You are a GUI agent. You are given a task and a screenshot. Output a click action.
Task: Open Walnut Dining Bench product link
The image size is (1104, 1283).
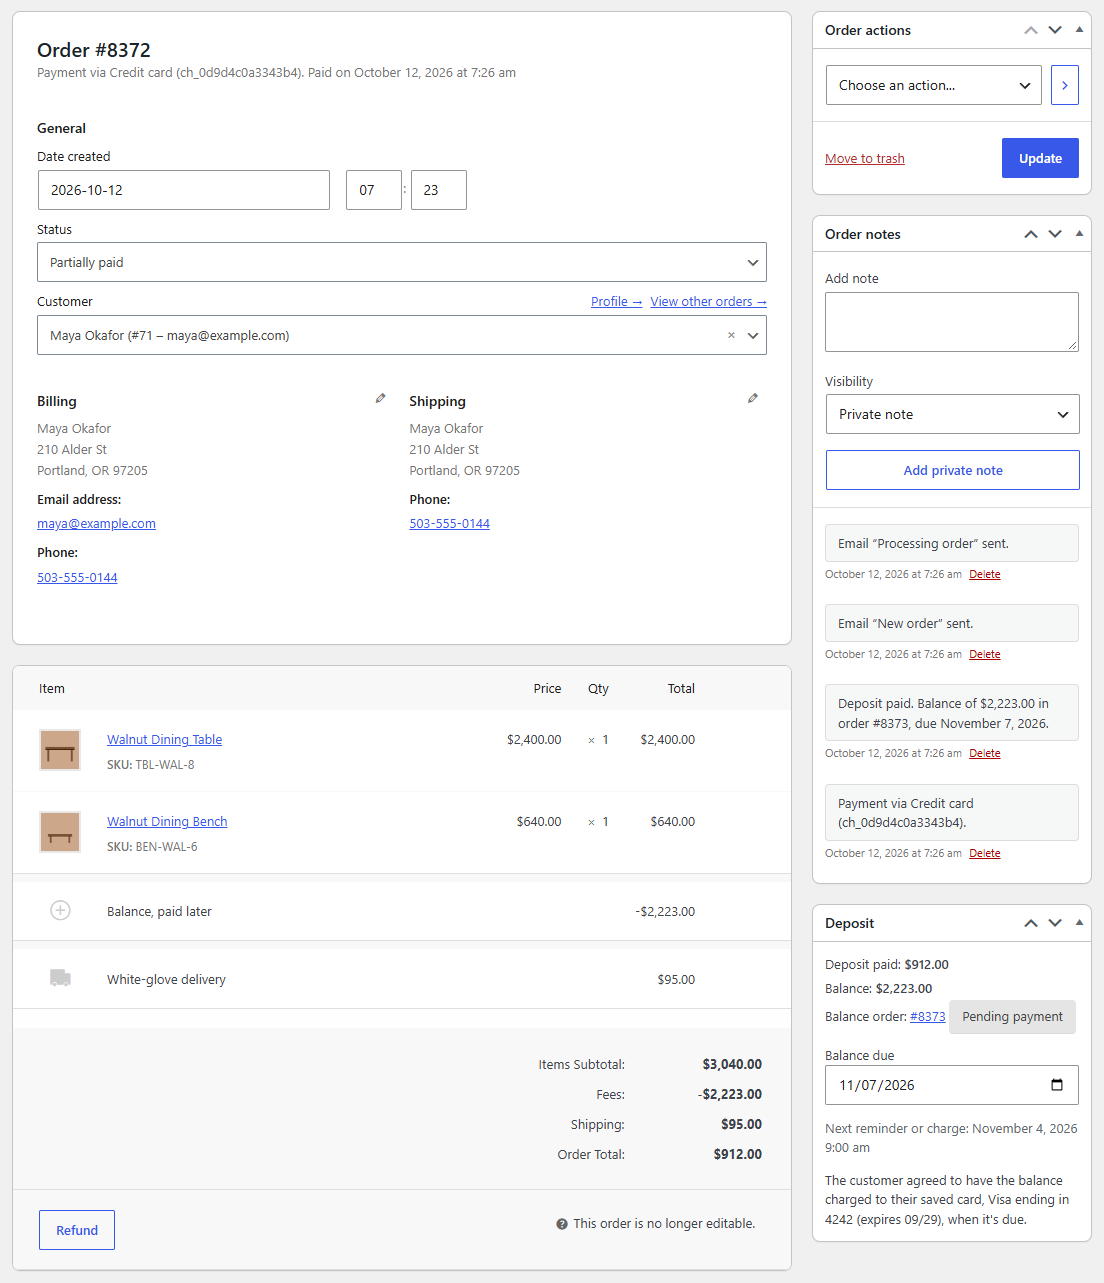(x=167, y=822)
